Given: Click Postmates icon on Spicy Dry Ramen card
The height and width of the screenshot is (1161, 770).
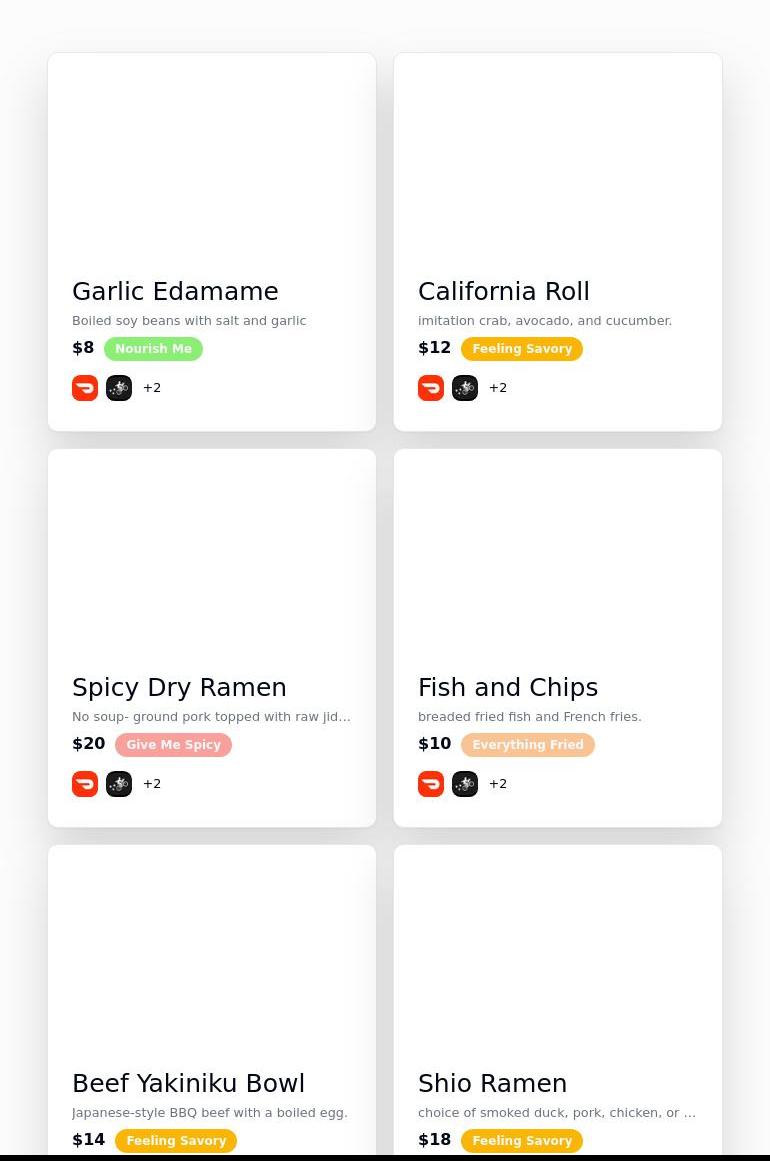Looking at the screenshot, I should [x=119, y=784].
